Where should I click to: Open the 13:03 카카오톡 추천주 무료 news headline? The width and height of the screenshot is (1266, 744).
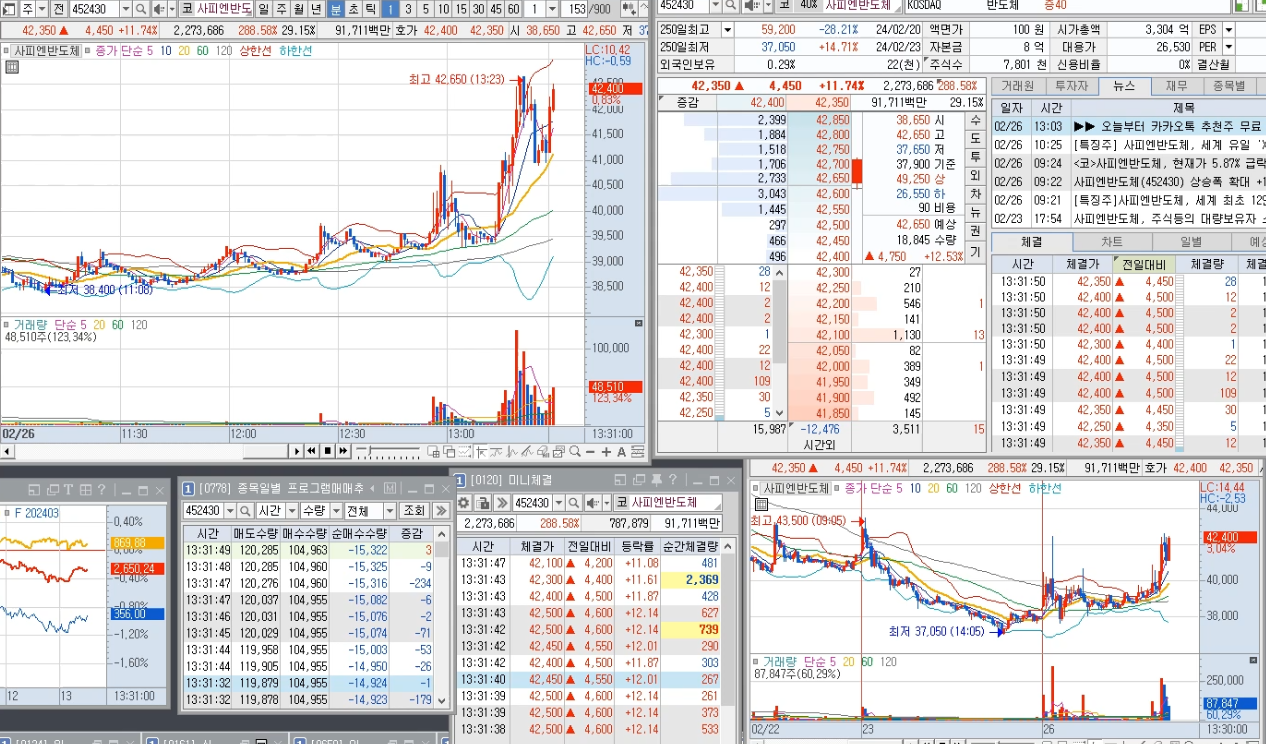1168,127
